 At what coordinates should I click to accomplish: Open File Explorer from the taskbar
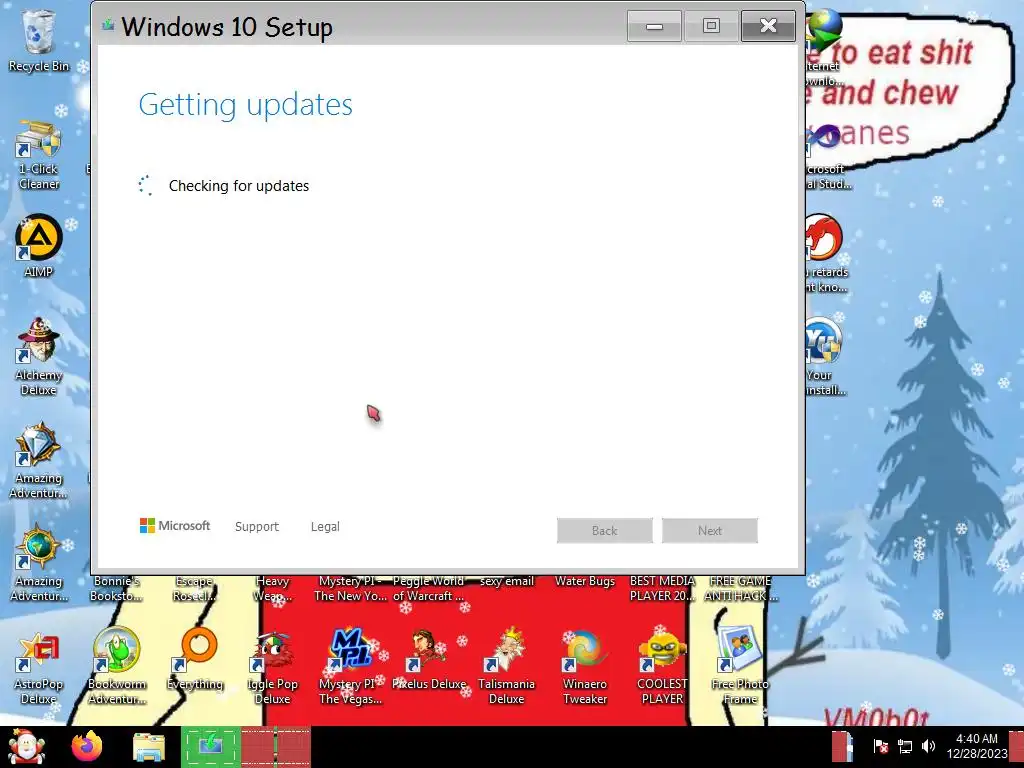point(149,748)
